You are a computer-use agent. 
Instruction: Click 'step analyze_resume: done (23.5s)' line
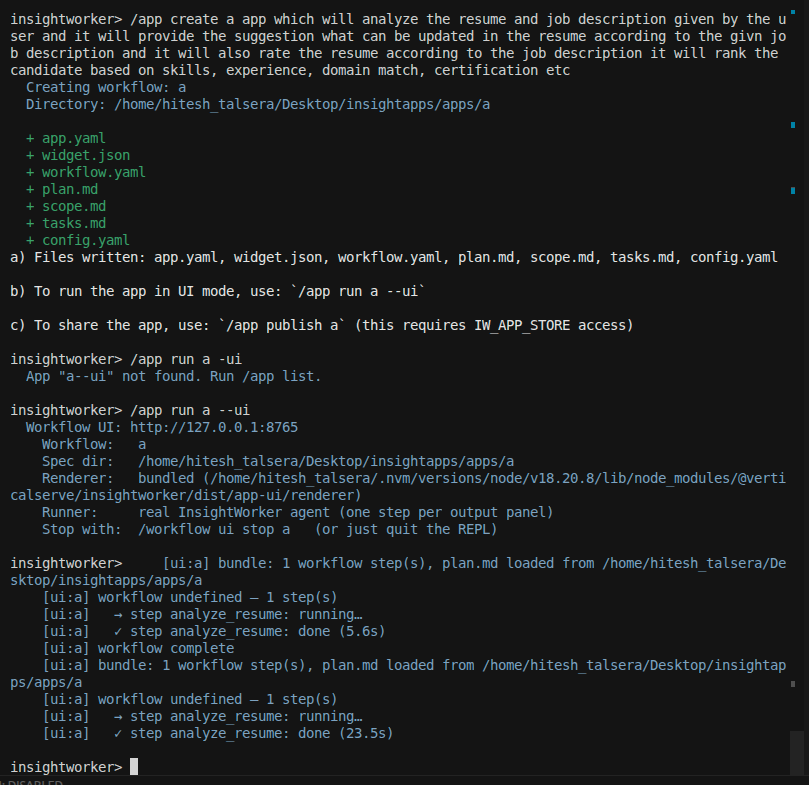point(218,733)
